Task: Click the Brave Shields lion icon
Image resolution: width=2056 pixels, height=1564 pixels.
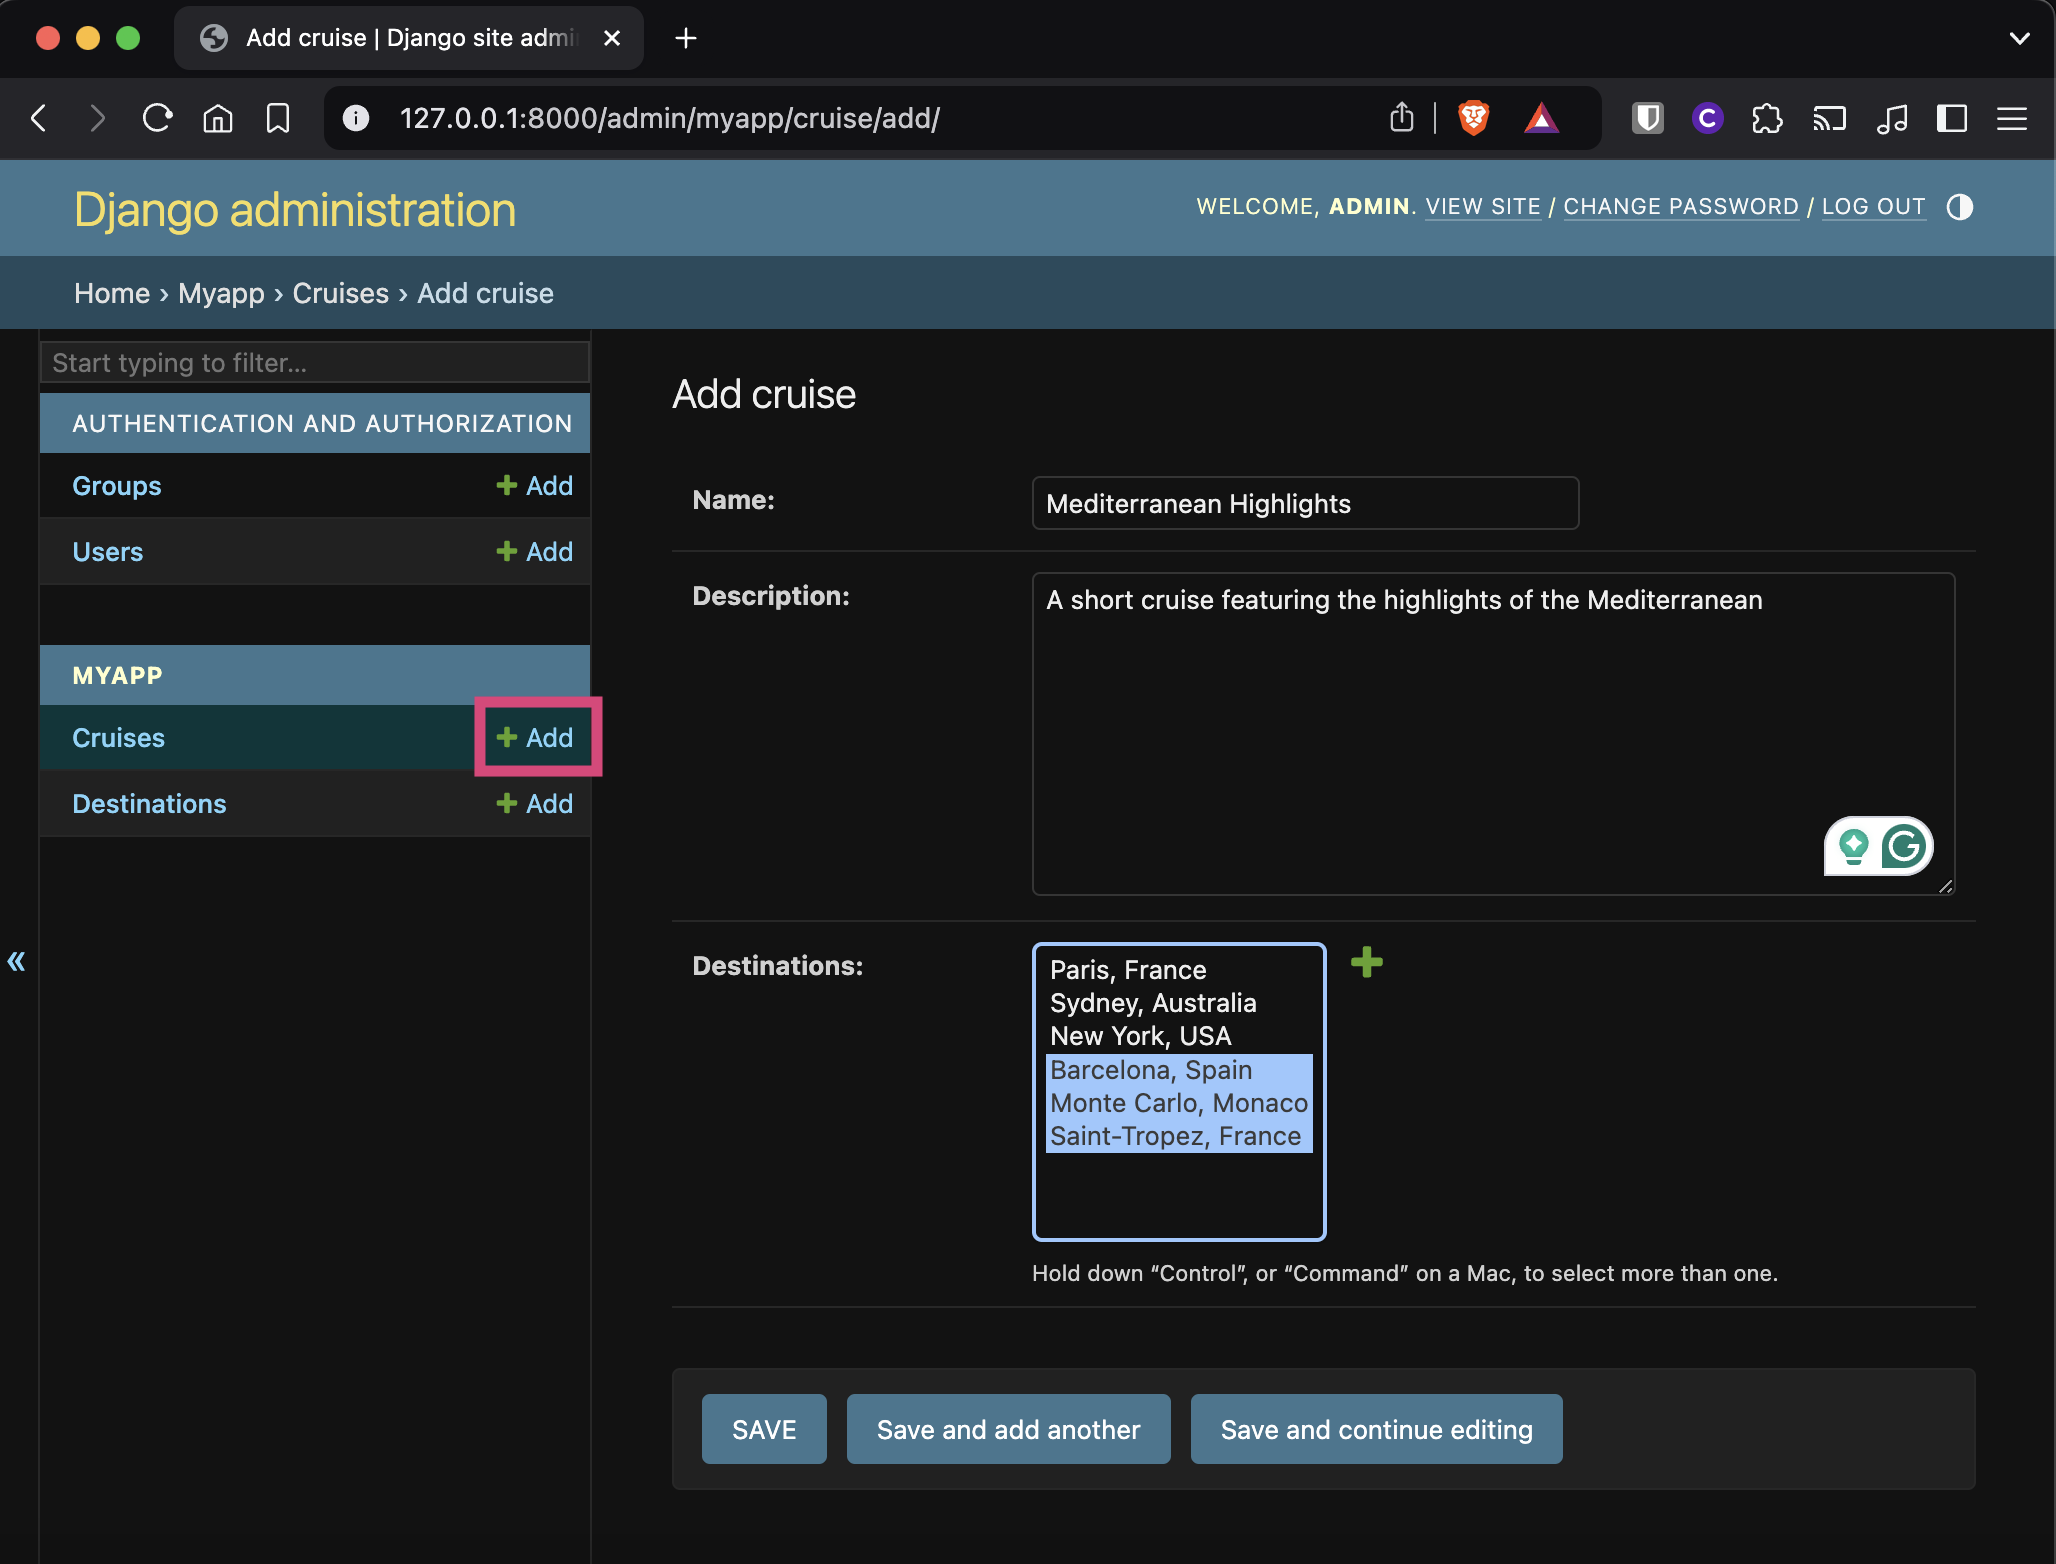Action: (1473, 118)
